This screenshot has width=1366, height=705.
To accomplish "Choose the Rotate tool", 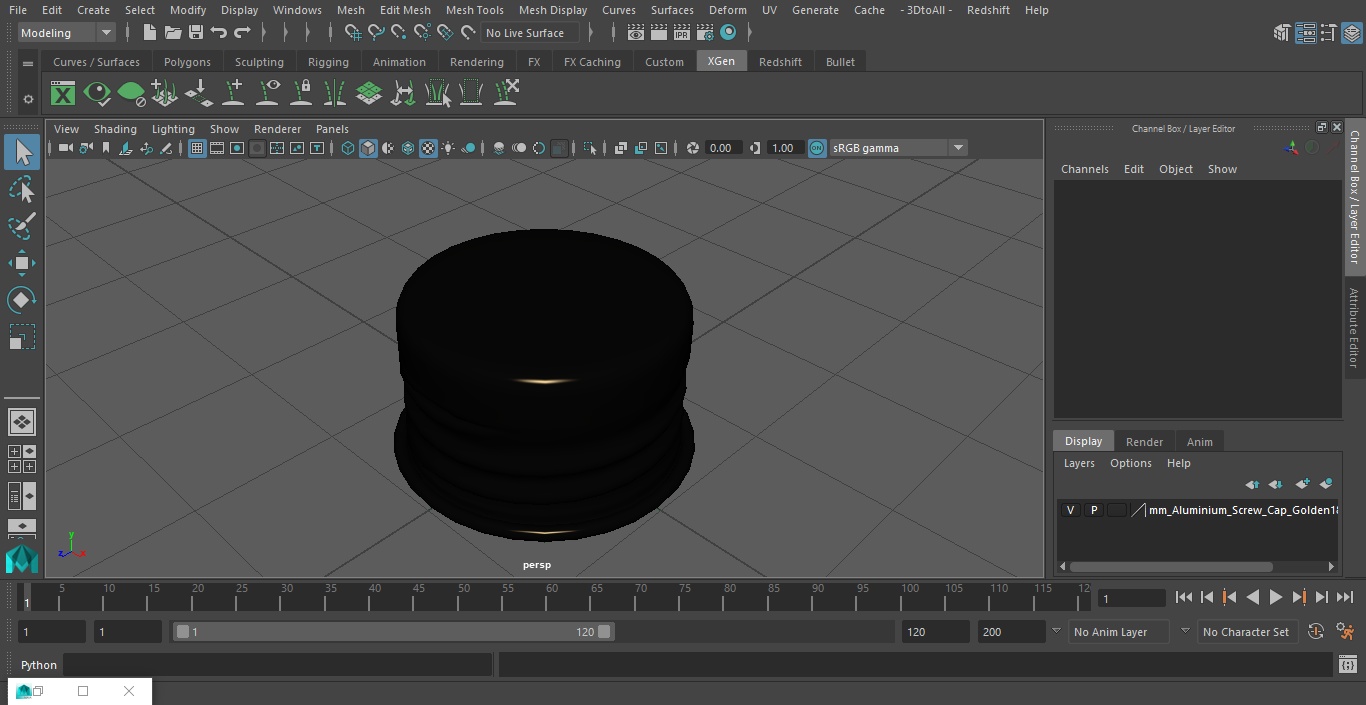I will click(x=22, y=300).
